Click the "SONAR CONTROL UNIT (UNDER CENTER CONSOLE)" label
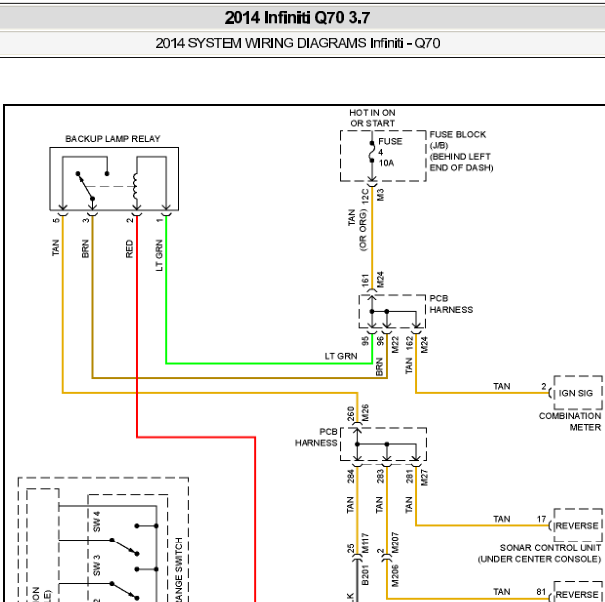Viewport: 605px width, 602px height. pyautogui.click(x=539, y=553)
